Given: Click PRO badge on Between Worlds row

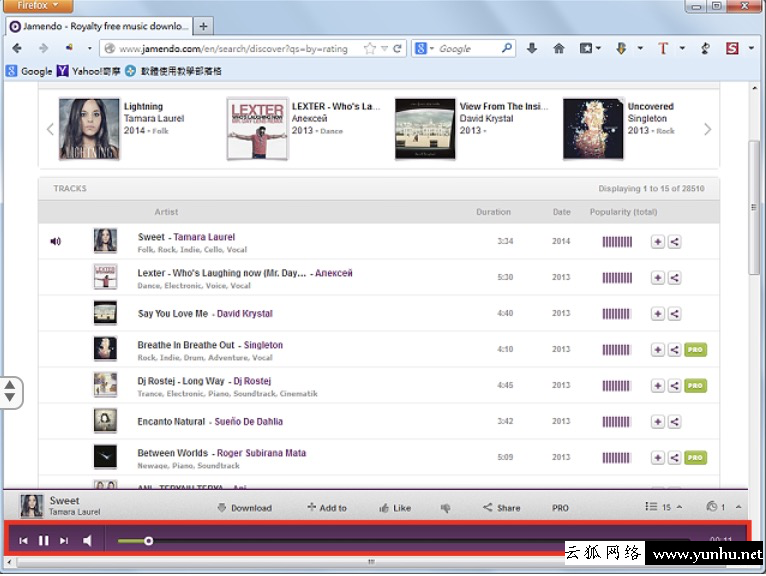Looking at the screenshot, I should point(695,458).
